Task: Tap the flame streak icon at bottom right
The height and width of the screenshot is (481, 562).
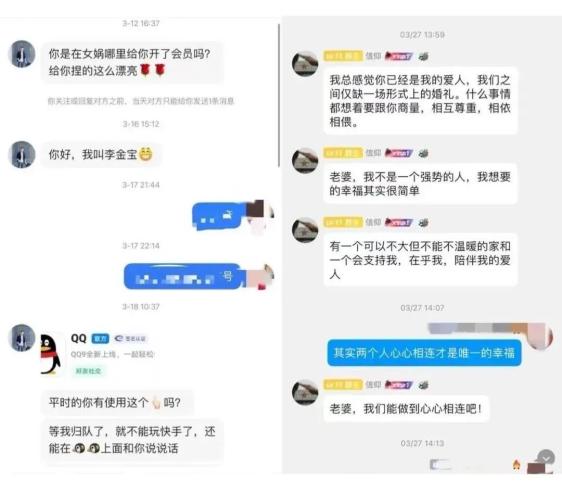Action: (516, 465)
